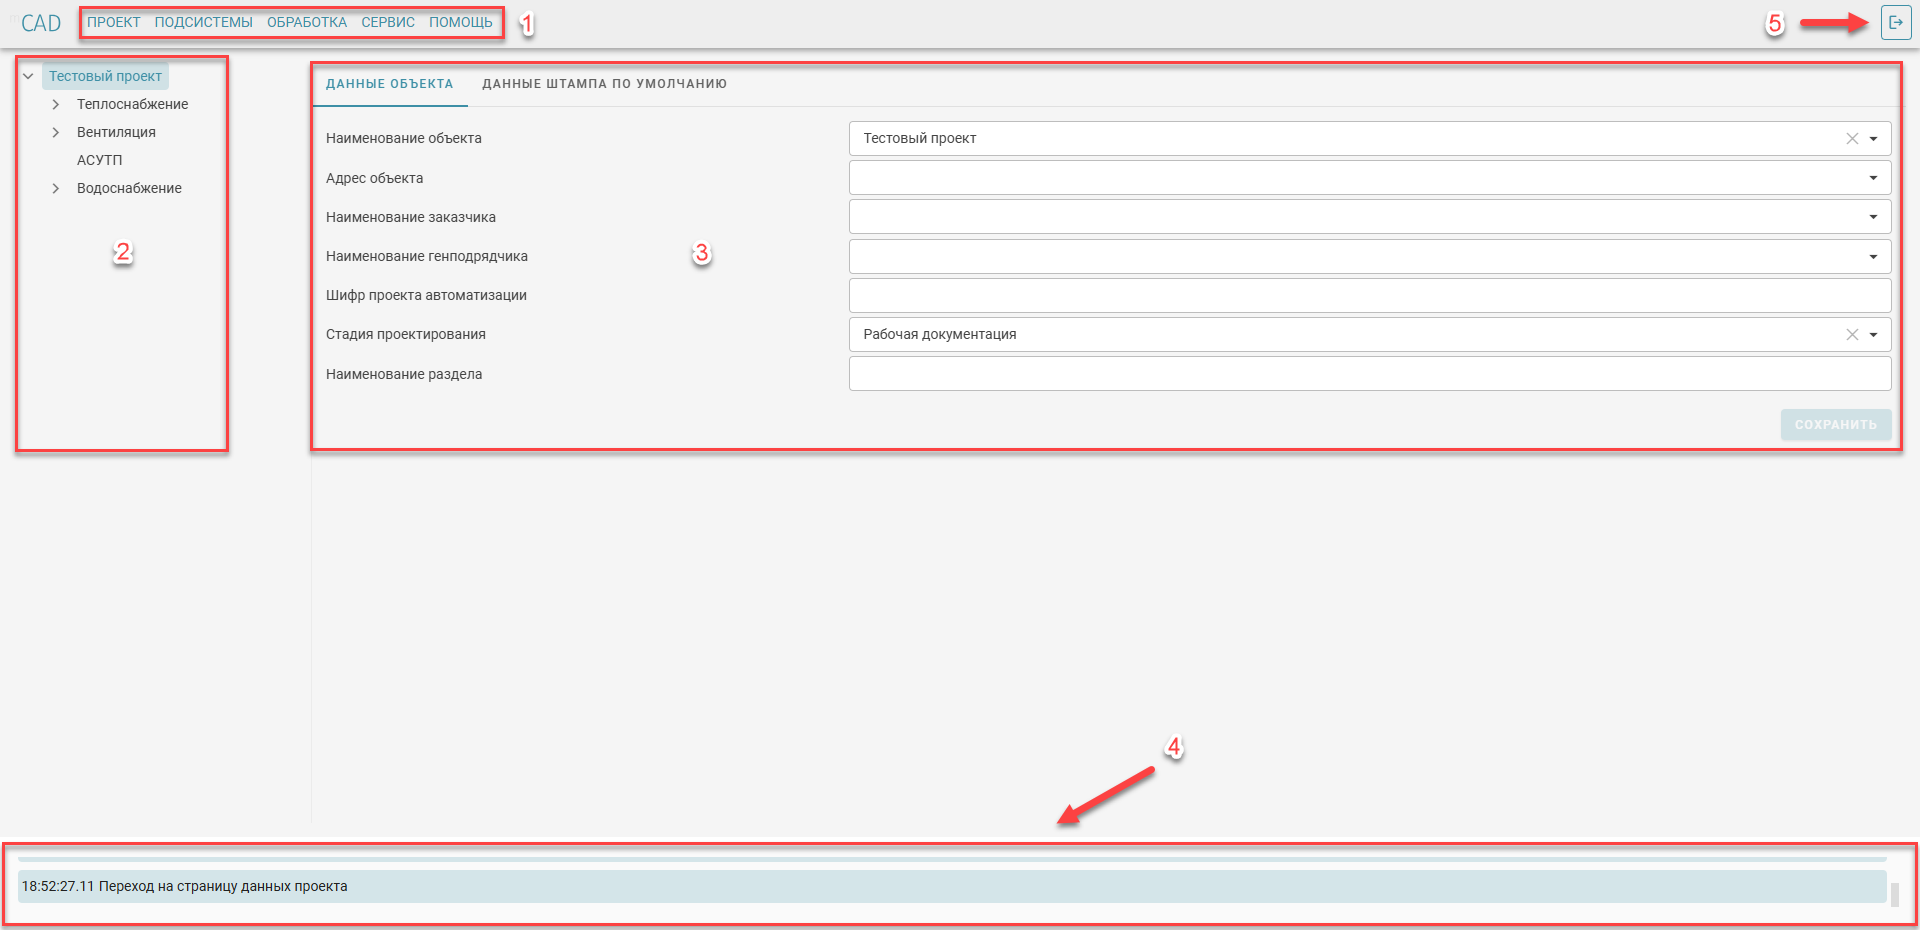
Task: Switch to Данные штампа по умолчанию tab
Action: [604, 84]
